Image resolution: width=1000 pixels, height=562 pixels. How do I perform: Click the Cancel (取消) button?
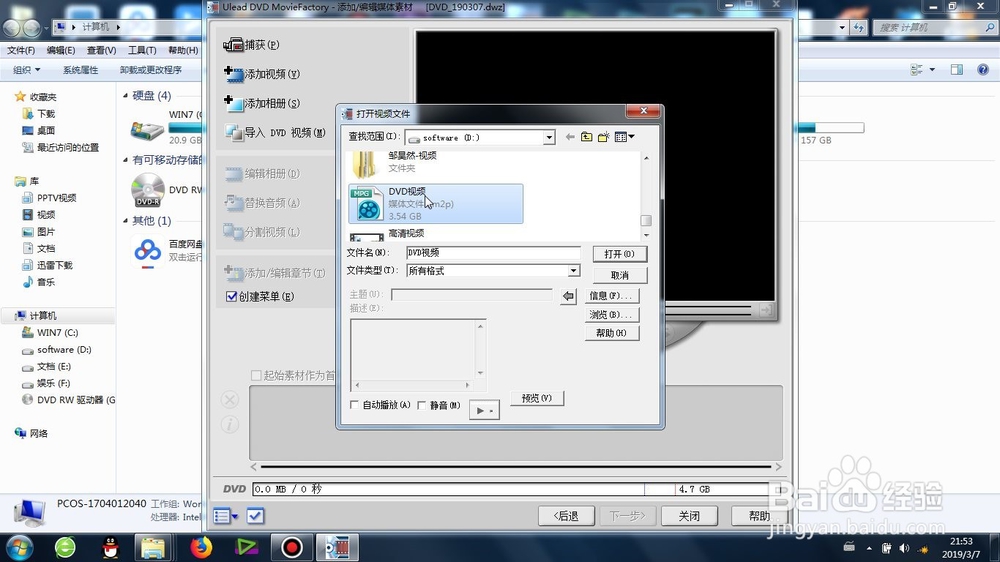619,275
